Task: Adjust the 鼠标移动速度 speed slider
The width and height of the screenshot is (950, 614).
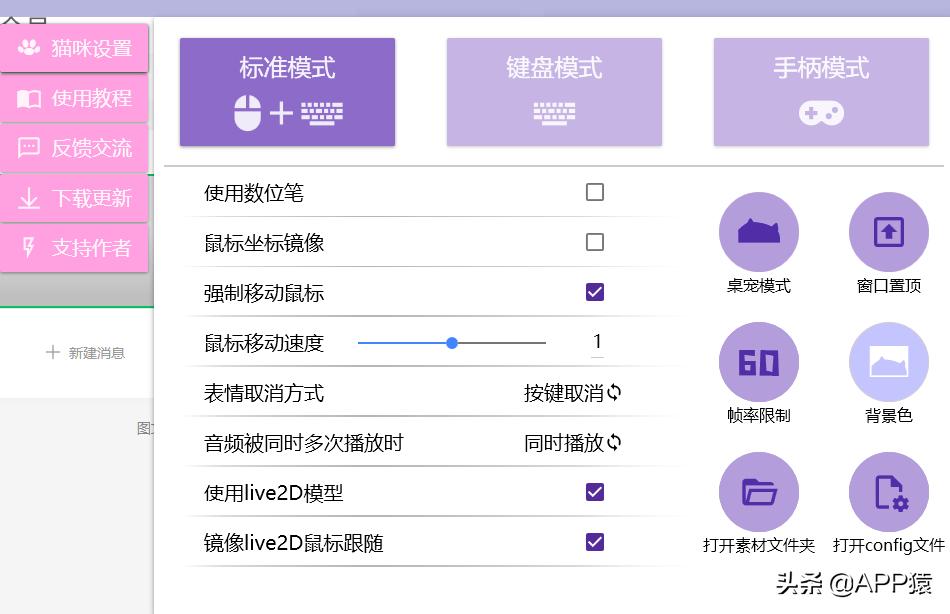Action: tap(451, 342)
